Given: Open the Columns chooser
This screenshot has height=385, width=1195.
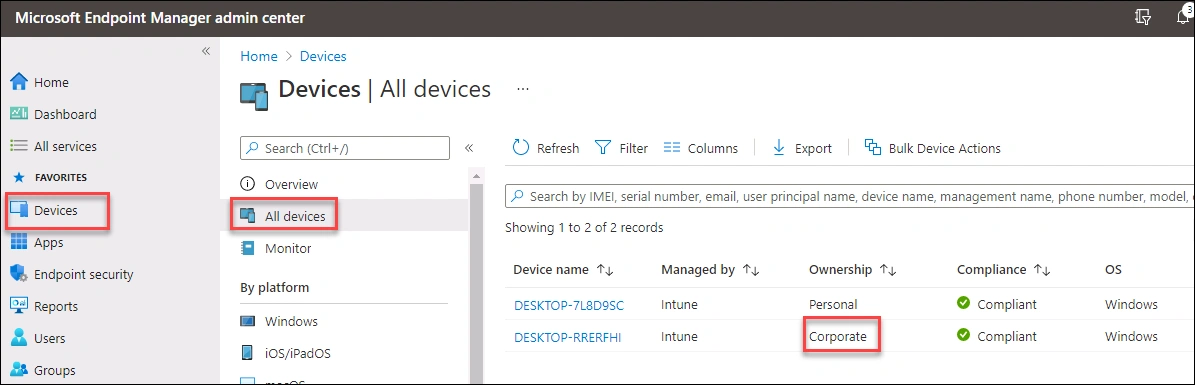Looking at the screenshot, I should (x=700, y=149).
